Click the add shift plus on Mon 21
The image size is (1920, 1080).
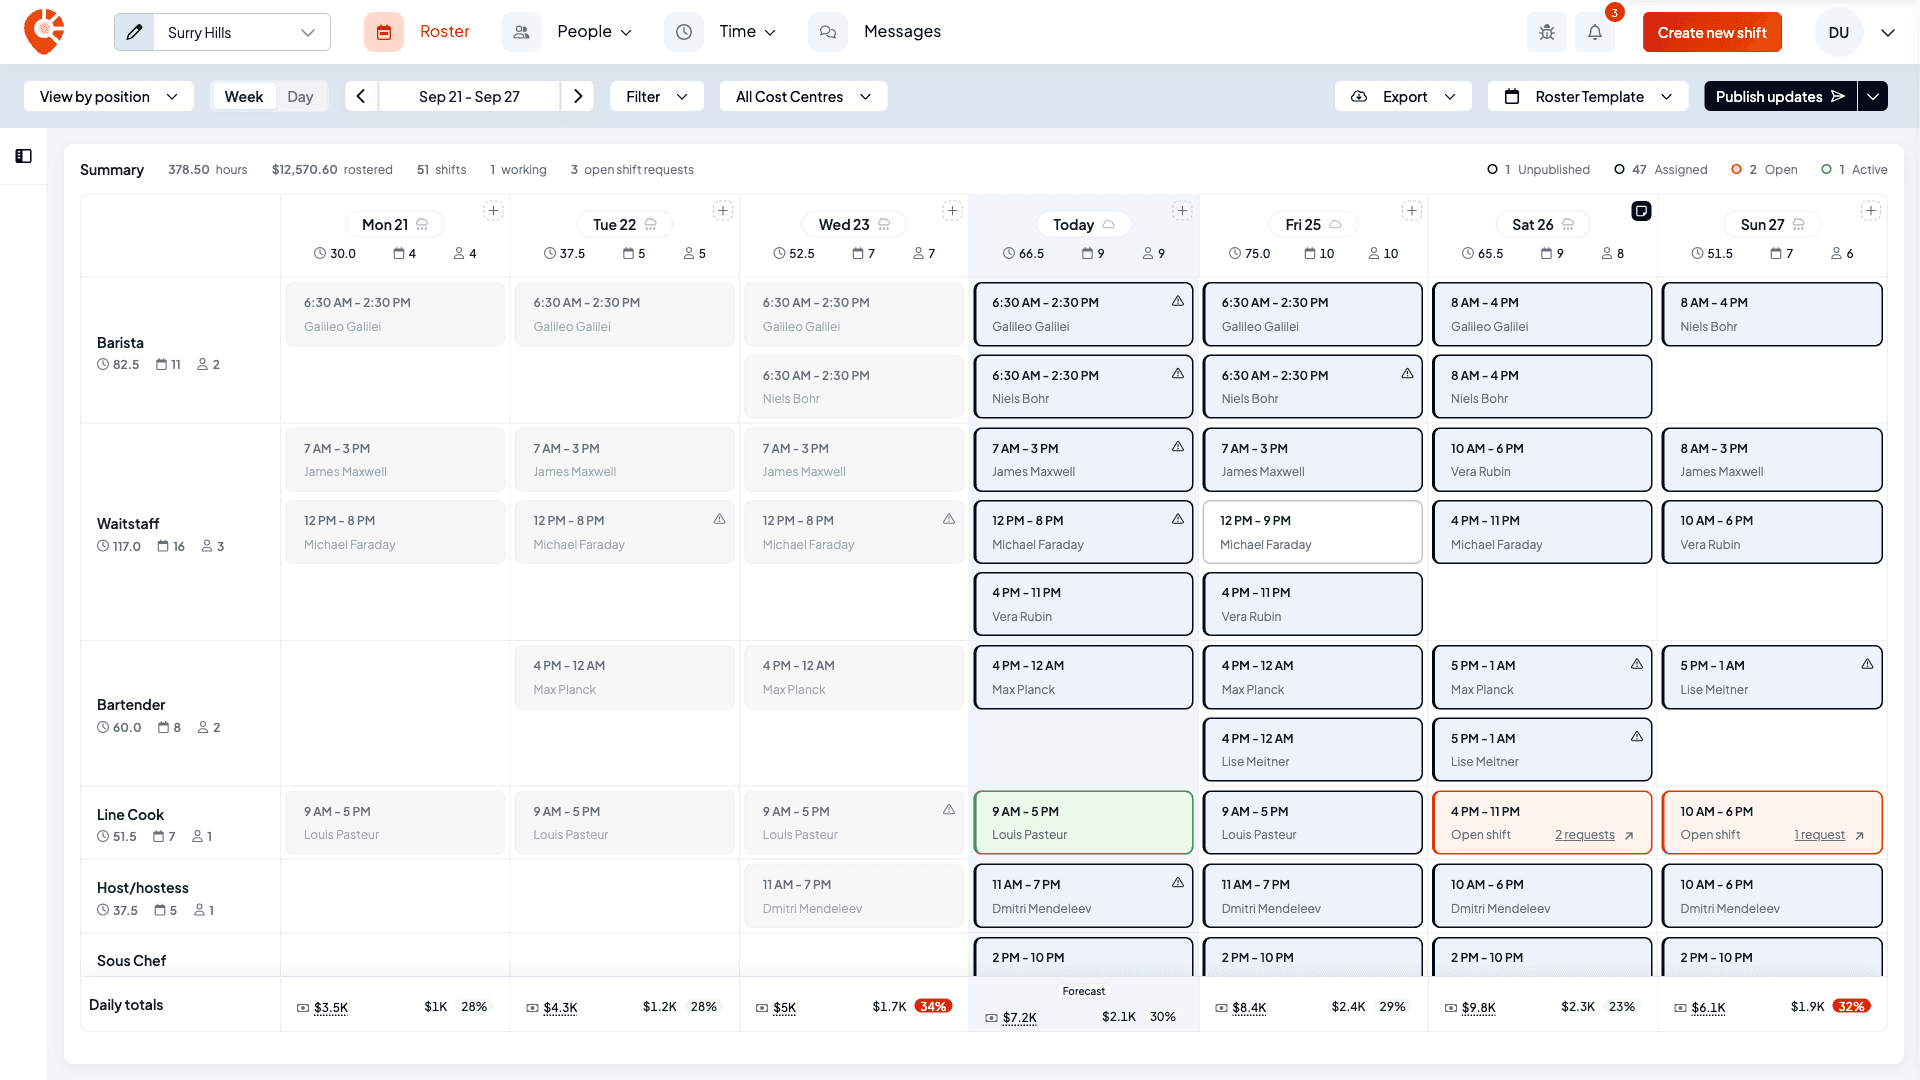(493, 211)
